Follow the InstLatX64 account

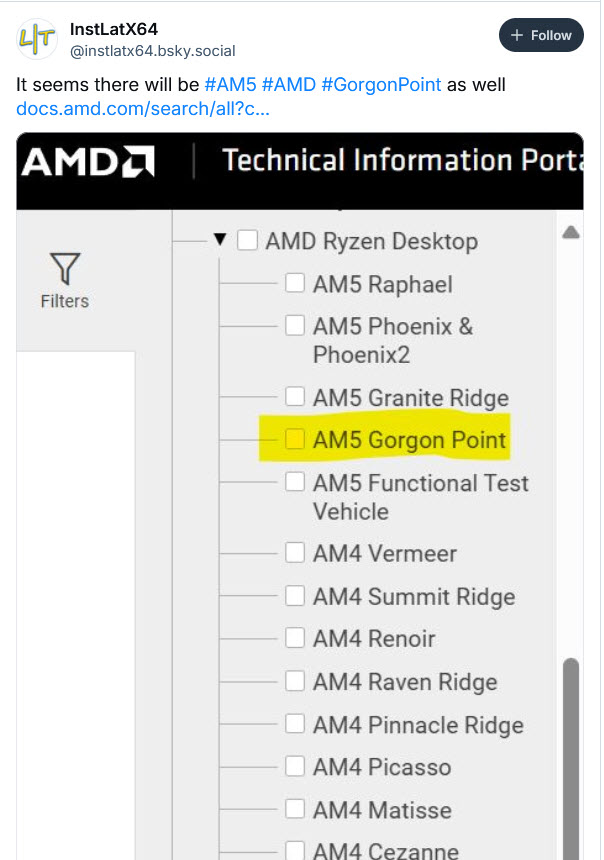[541, 35]
